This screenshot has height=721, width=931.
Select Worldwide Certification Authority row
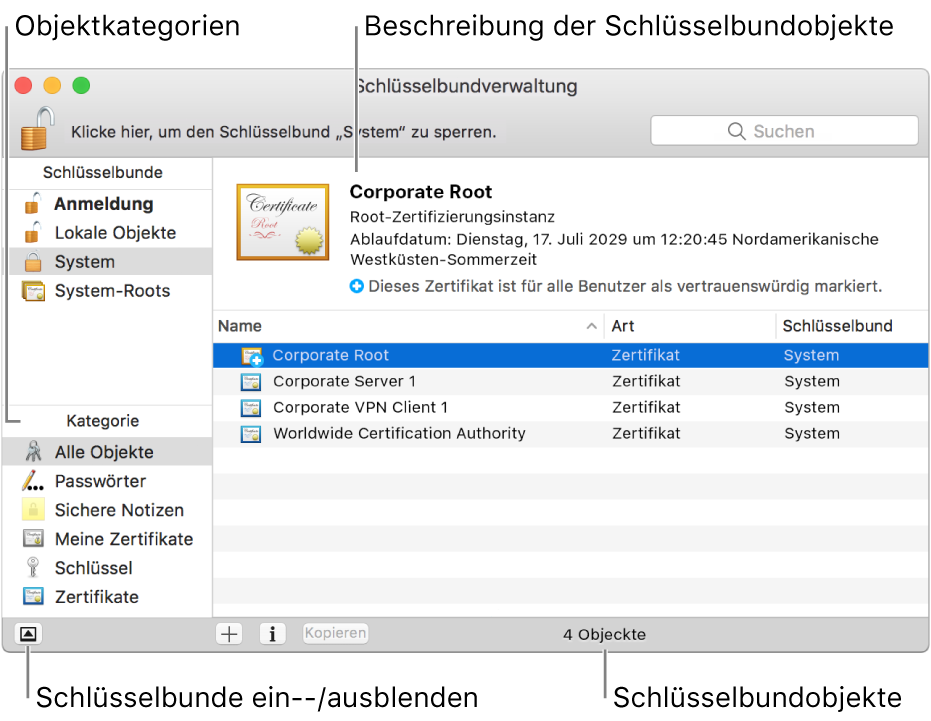coord(571,434)
